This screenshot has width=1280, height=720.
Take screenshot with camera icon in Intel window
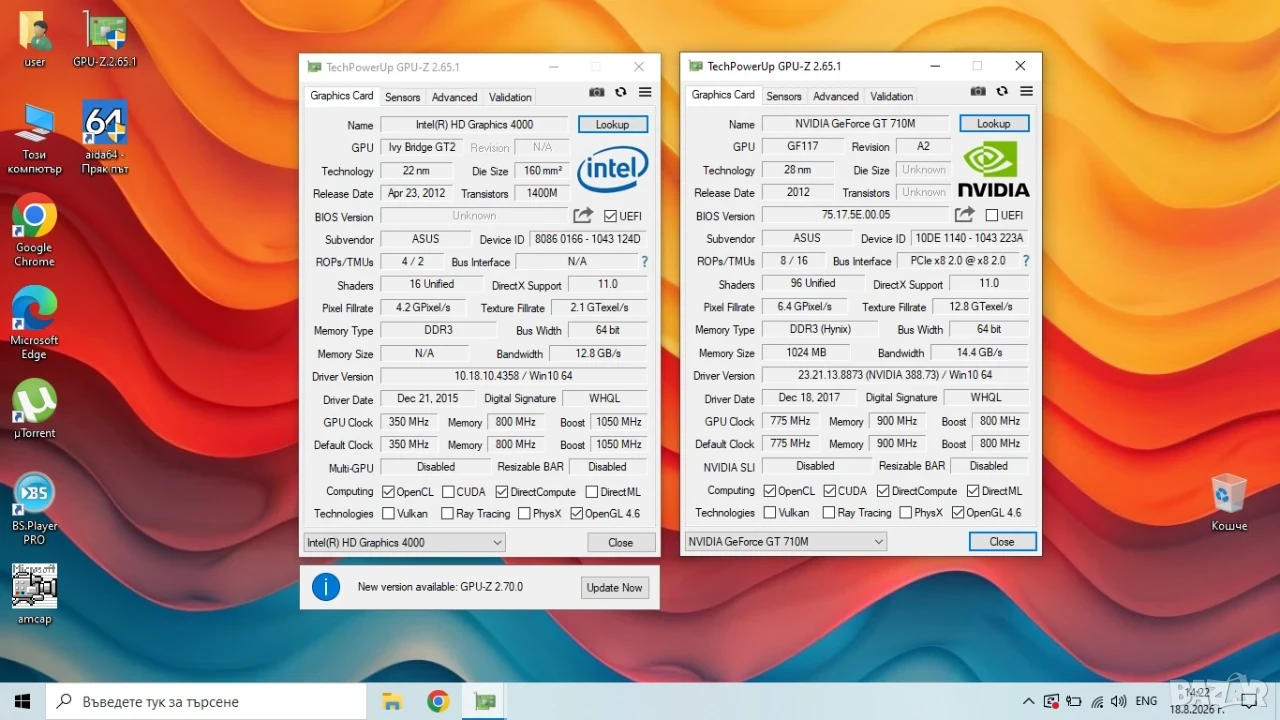[597, 92]
